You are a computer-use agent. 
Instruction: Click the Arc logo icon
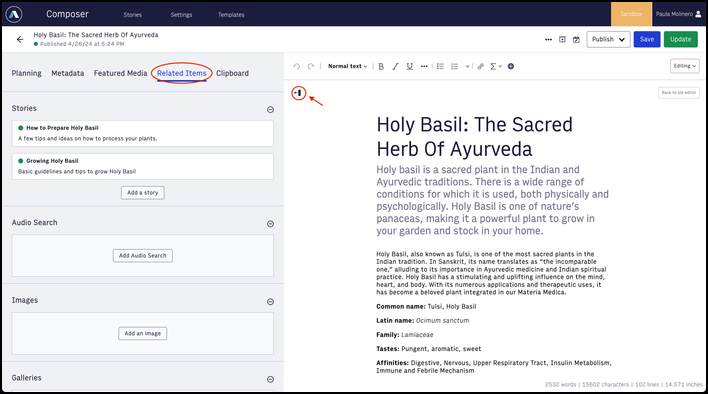coord(14,14)
